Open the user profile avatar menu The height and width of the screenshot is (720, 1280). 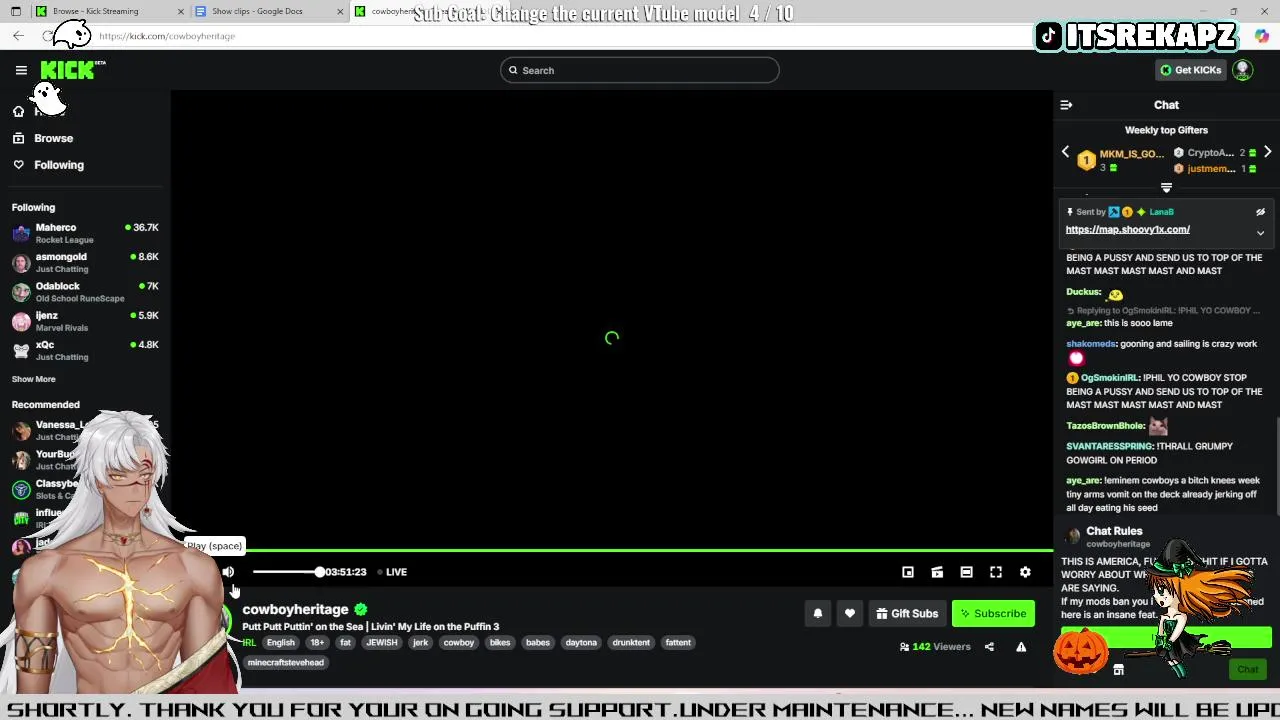1243,70
